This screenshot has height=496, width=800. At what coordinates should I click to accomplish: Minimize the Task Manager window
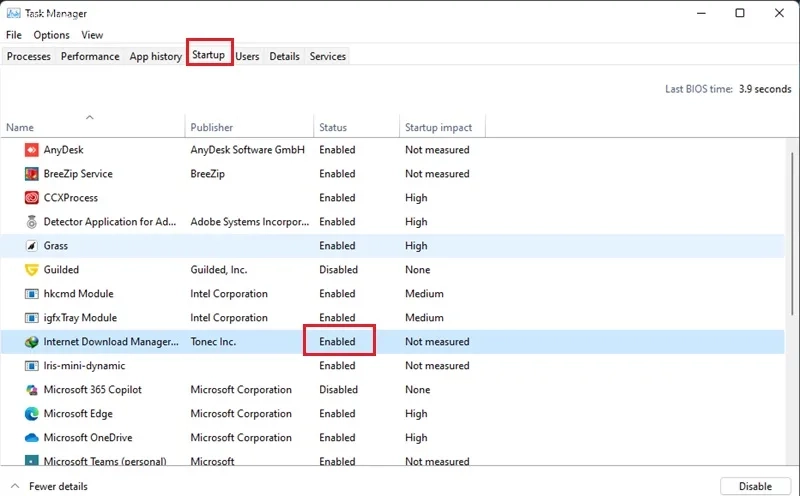(x=702, y=13)
